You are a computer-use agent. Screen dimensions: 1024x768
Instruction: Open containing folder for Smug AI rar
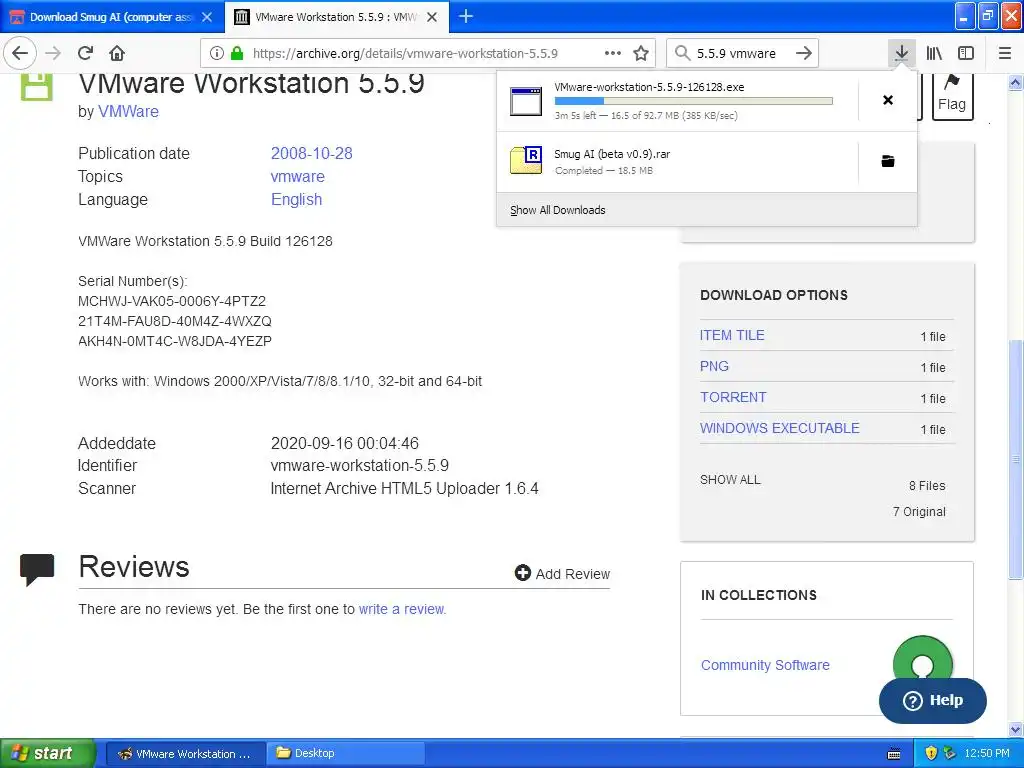tap(888, 161)
